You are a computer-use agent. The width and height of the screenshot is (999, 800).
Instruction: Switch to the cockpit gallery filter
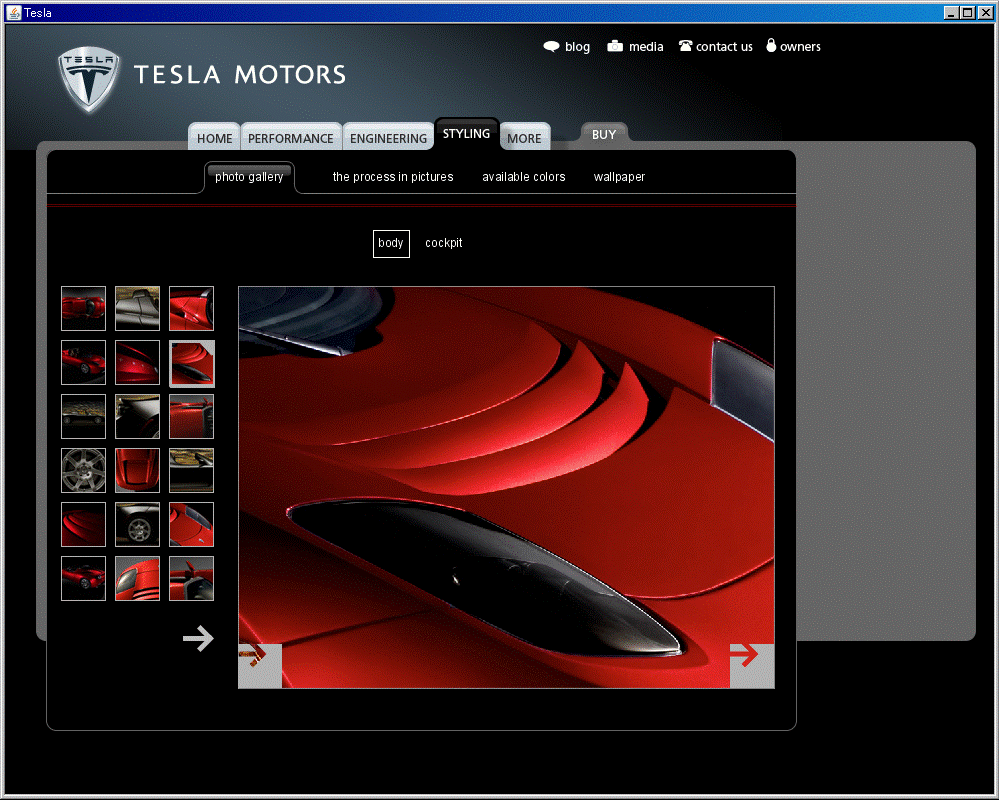tap(443, 243)
